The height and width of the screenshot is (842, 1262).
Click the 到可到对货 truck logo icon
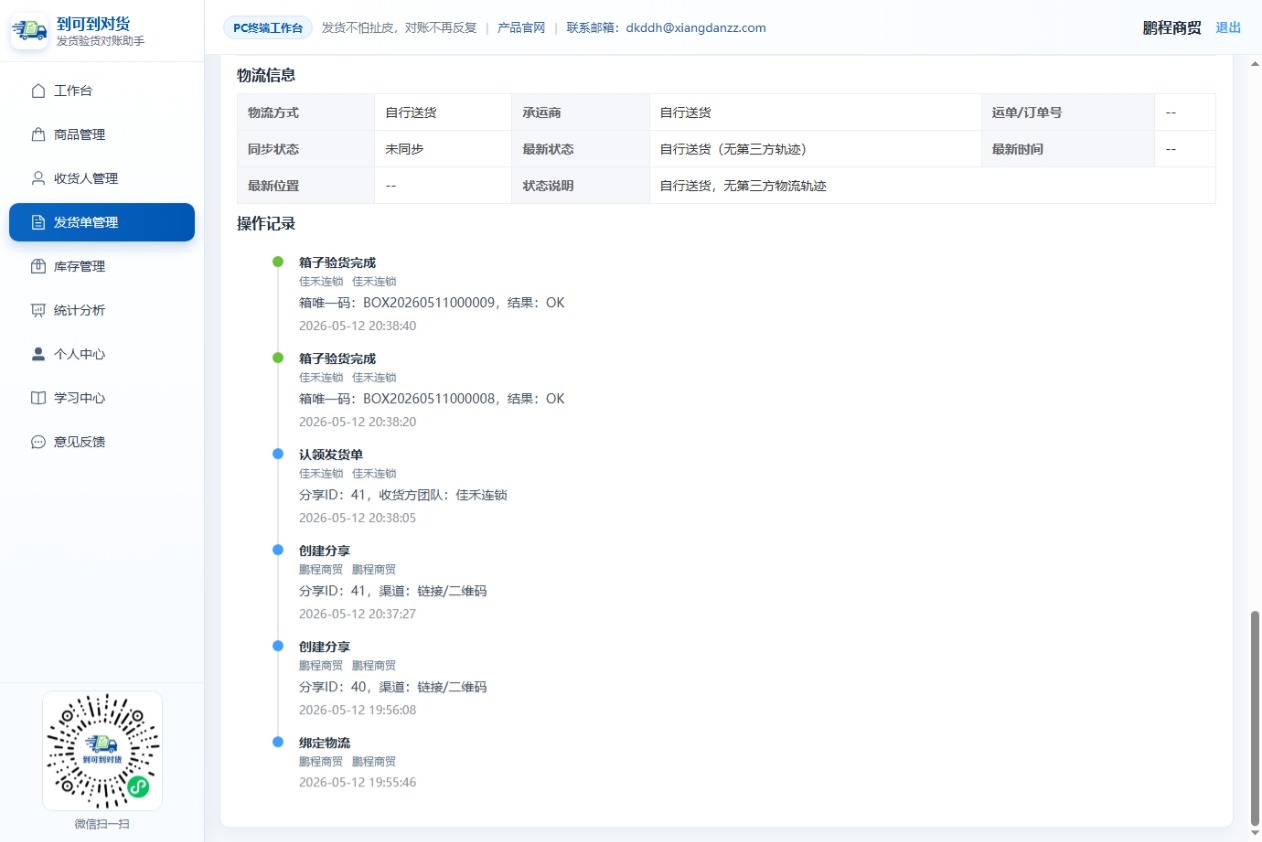tap(30, 31)
